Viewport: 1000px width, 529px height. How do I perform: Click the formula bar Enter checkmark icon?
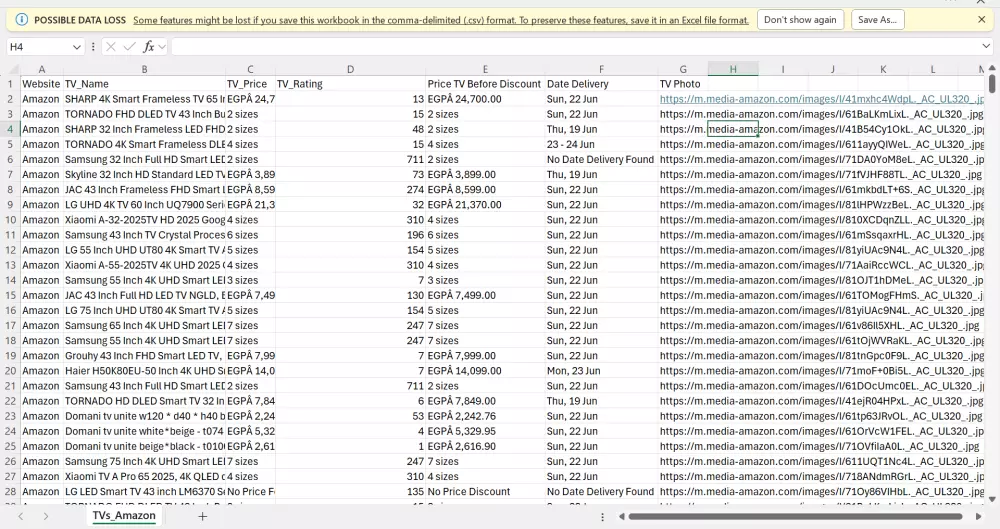pyautogui.click(x=129, y=47)
